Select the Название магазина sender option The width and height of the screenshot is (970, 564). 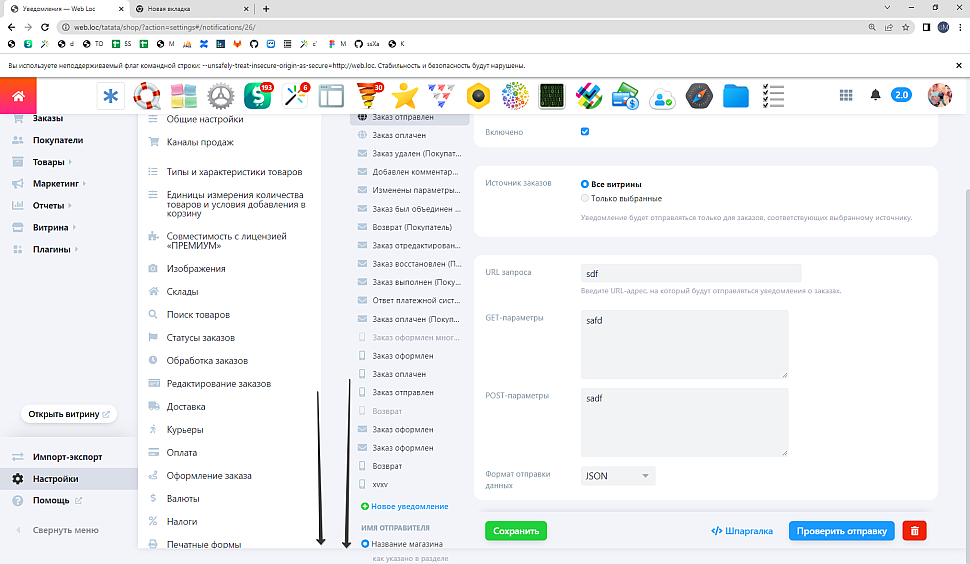(365, 544)
